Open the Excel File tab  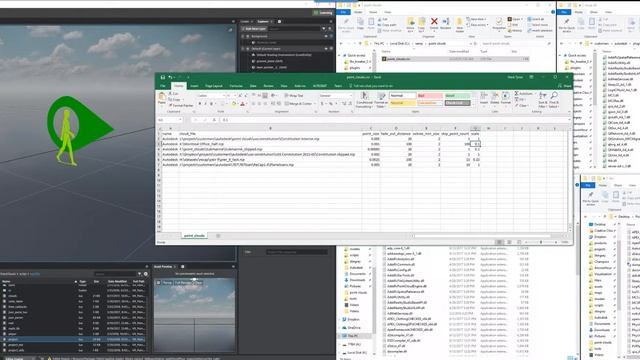[x=162, y=86]
